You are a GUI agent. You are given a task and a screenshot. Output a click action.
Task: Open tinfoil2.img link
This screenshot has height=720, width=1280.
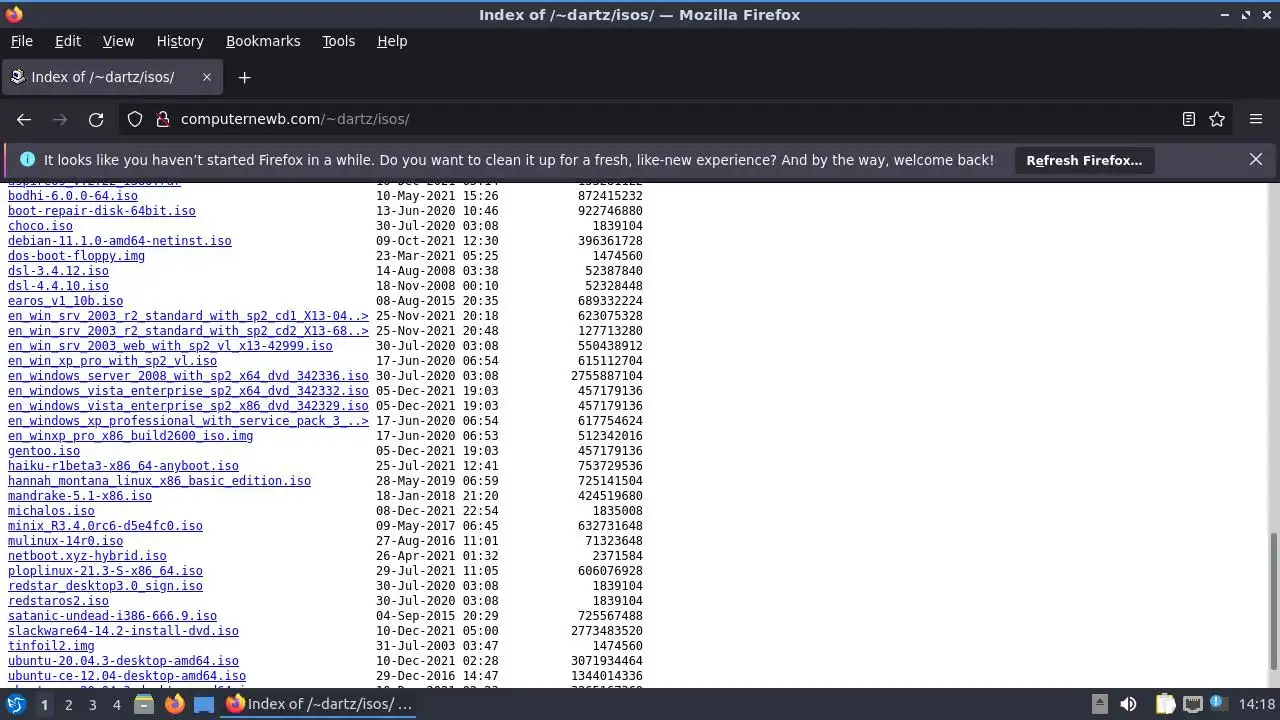pos(51,646)
